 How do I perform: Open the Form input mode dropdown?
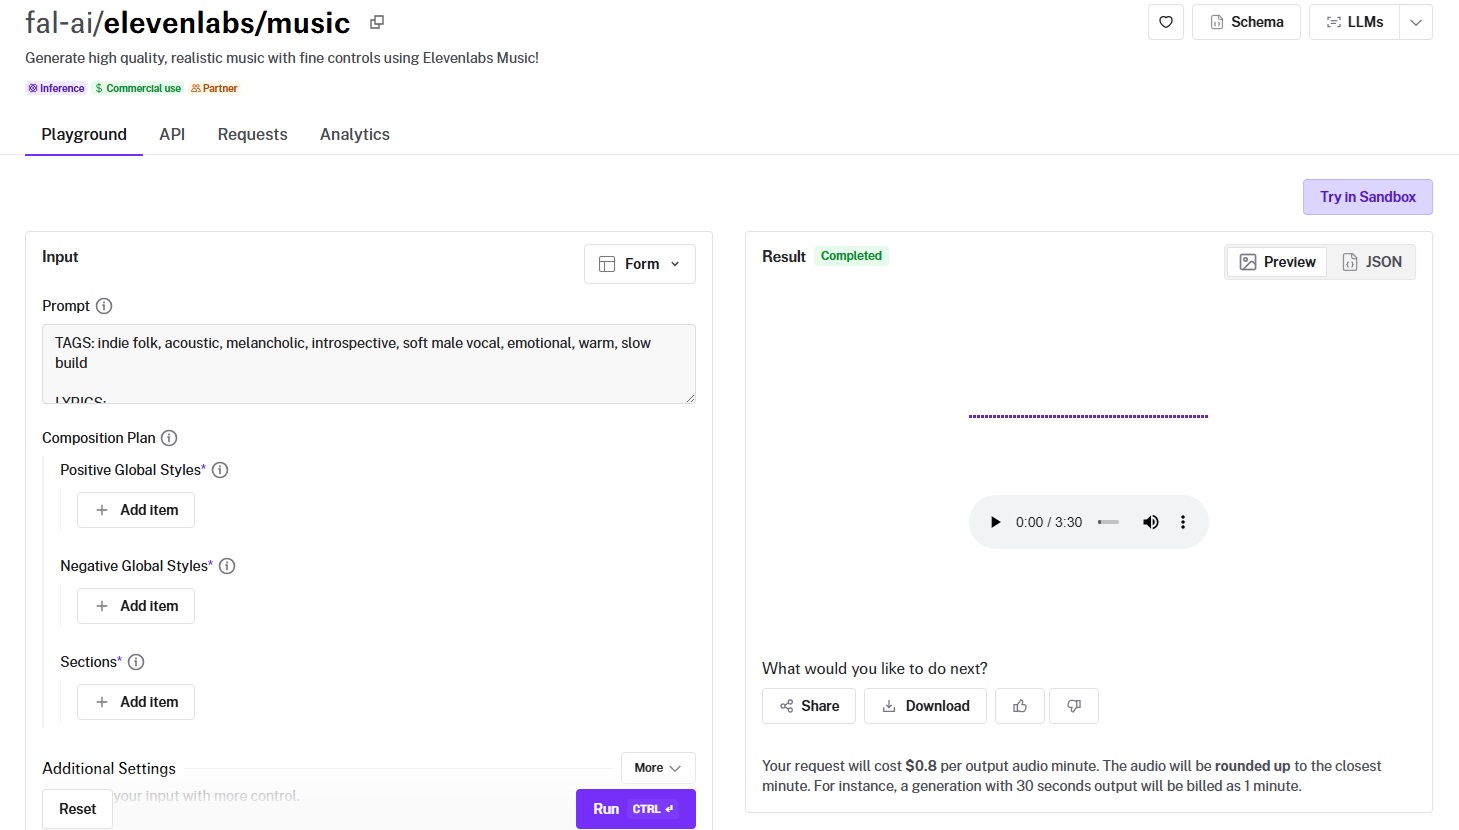pyautogui.click(x=639, y=264)
